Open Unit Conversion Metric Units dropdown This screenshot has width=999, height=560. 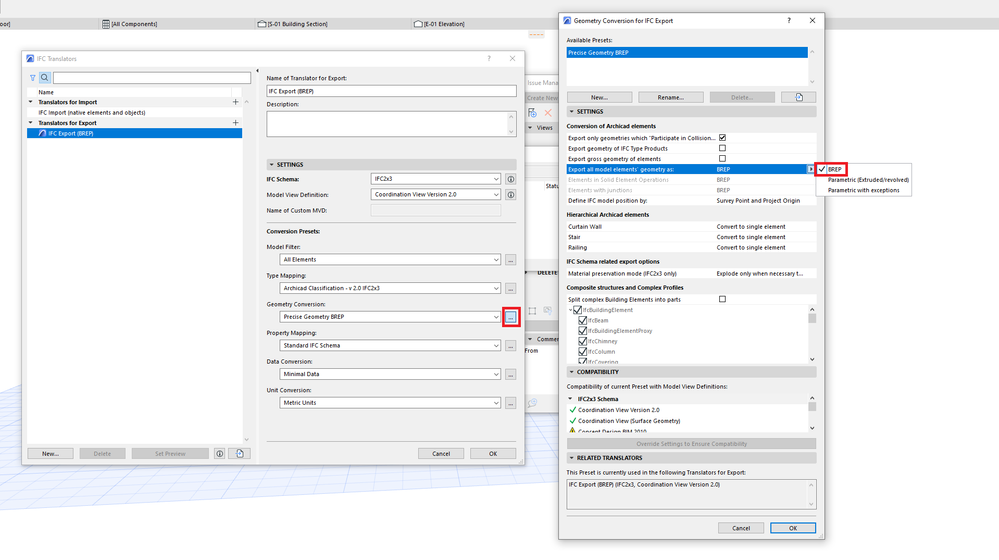tap(390, 403)
